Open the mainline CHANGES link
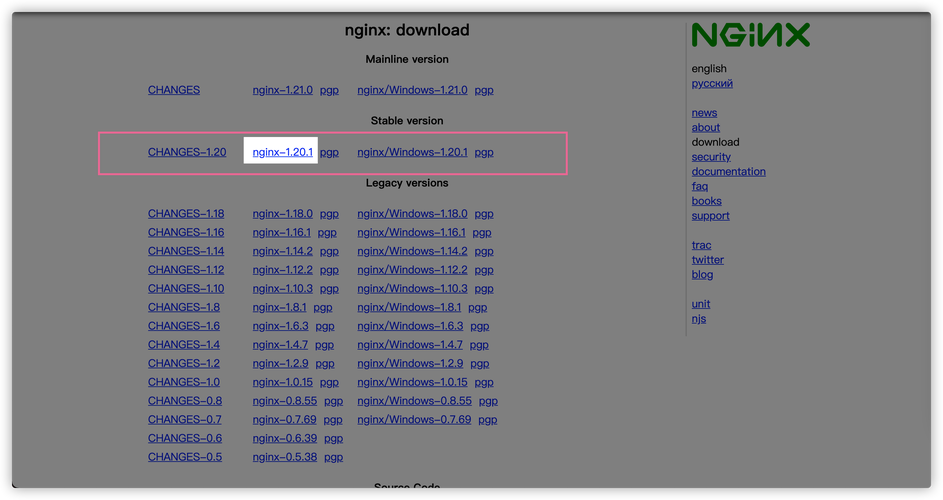The image size is (943, 500). [x=174, y=90]
